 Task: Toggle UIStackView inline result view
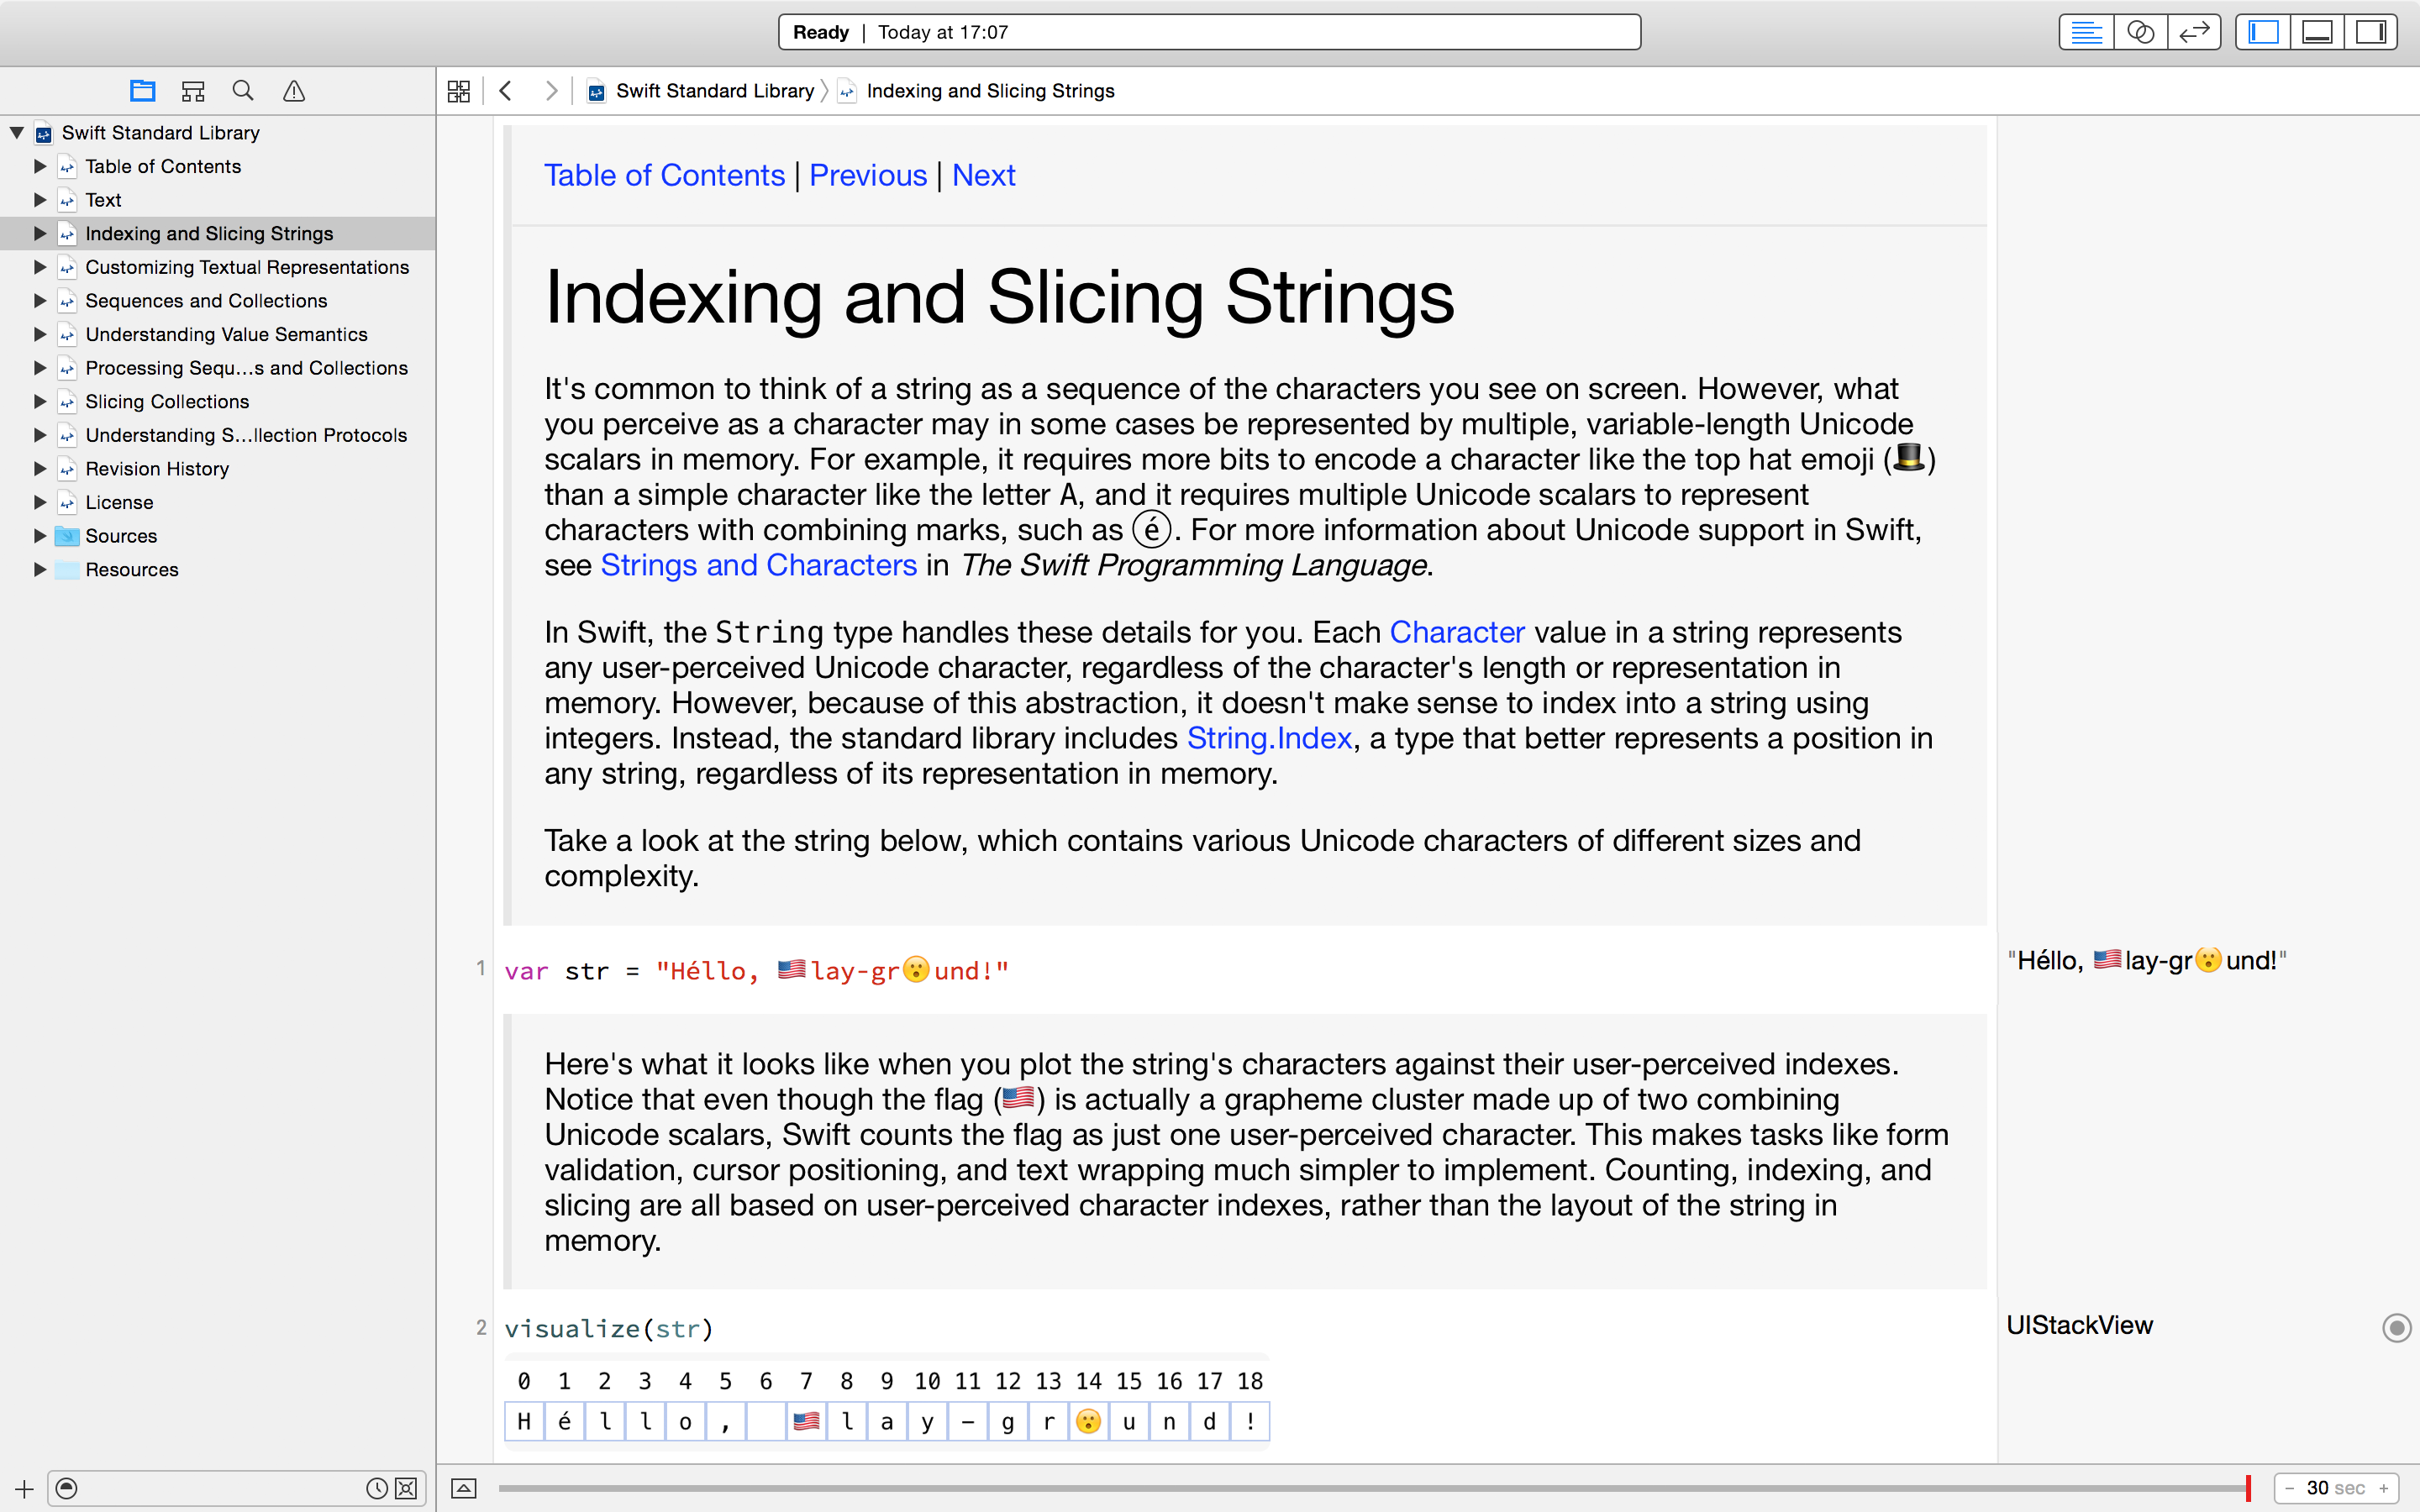click(x=2396, y=1327)
